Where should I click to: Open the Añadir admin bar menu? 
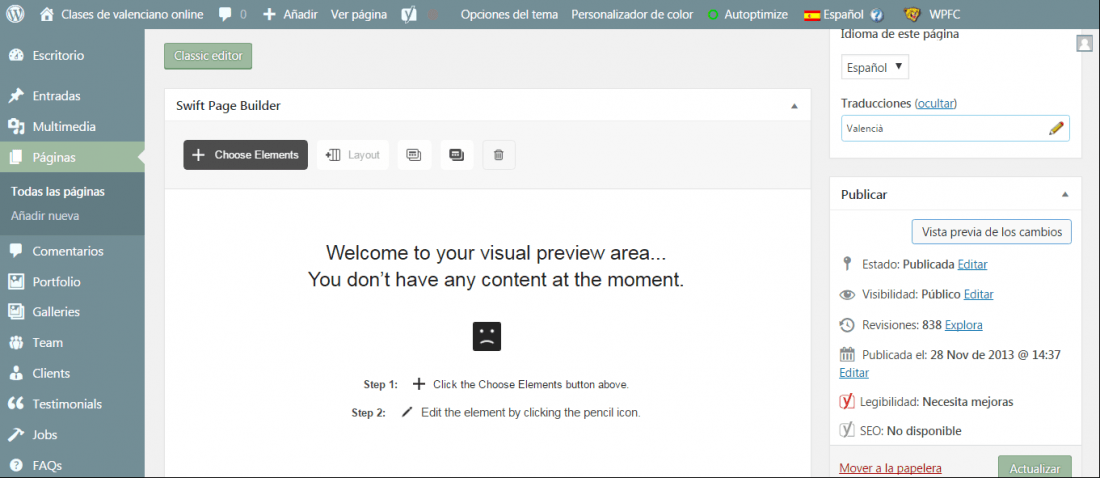pyautogui.click(x=290, y=14)
